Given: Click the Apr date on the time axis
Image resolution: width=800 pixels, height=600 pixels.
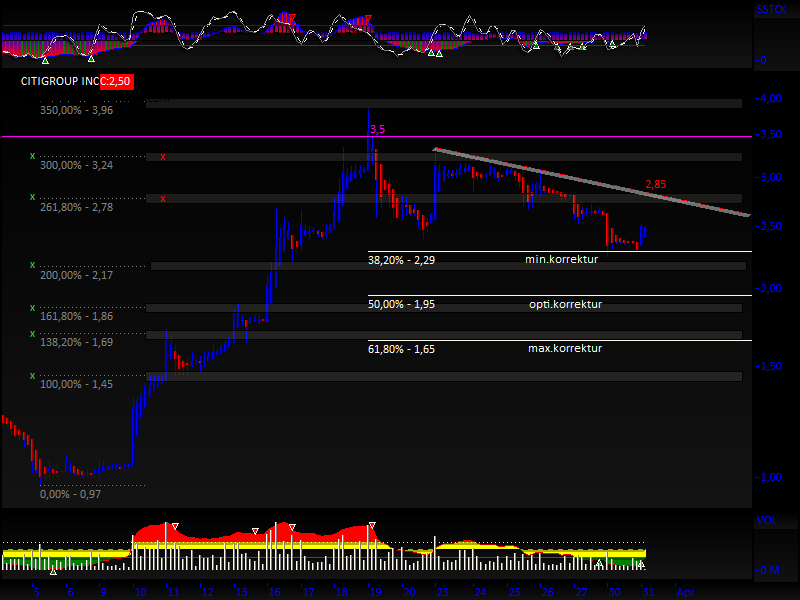Looking at the screenshot, I should [x=685, y=591].
